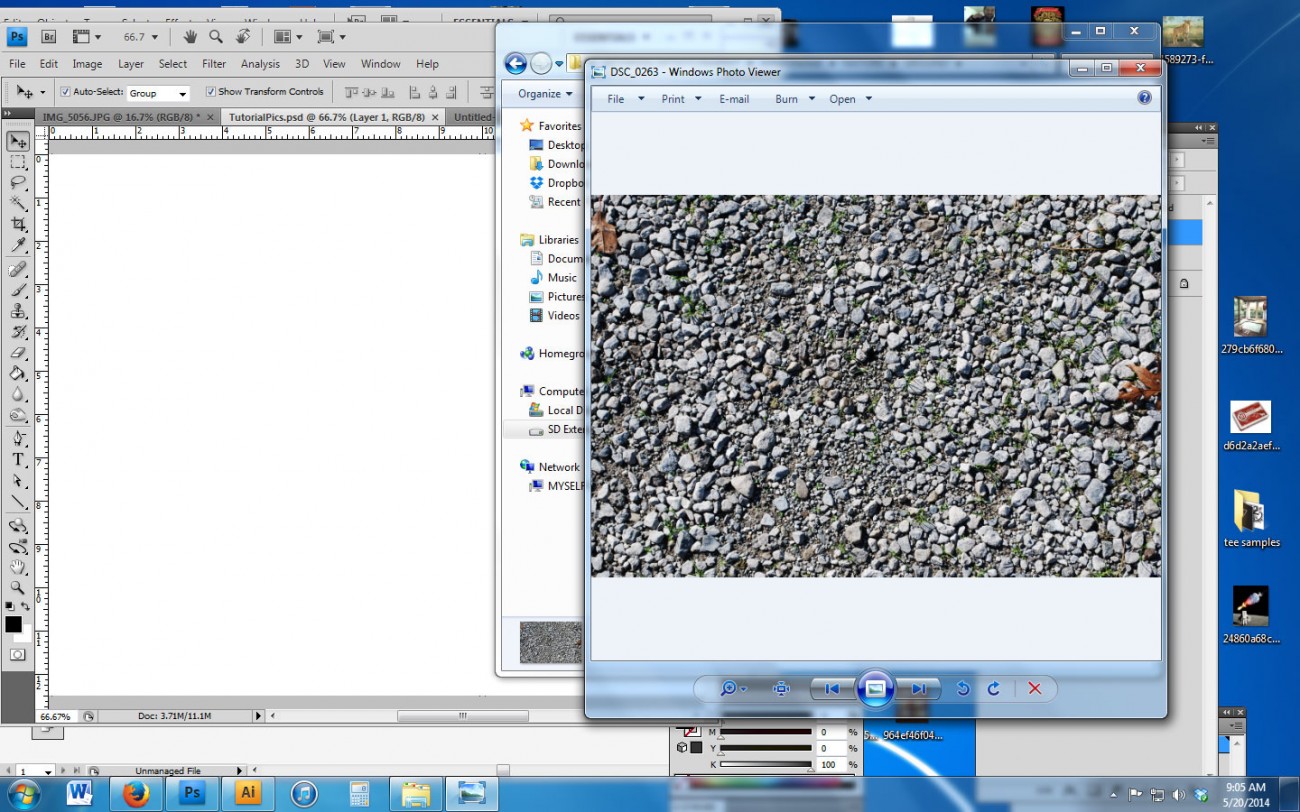Delete the photo with the red X

pyautogui.click(x=1035, y=689)
